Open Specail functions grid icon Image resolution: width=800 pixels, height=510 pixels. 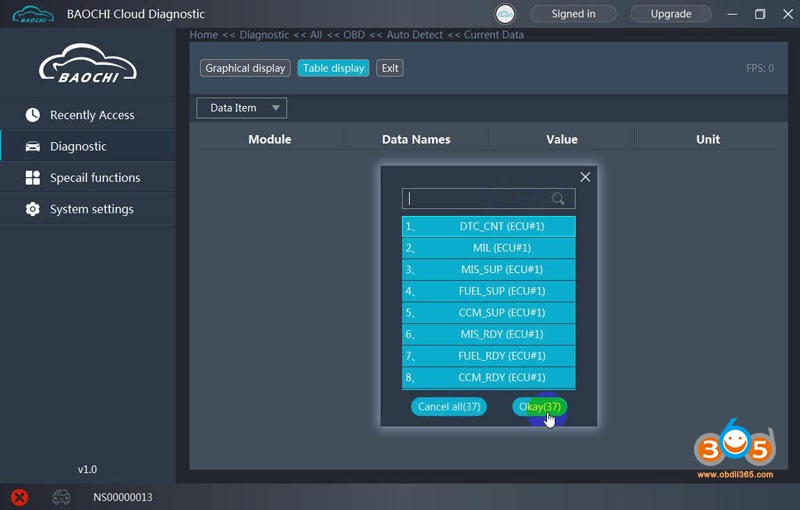pos(33,177)
